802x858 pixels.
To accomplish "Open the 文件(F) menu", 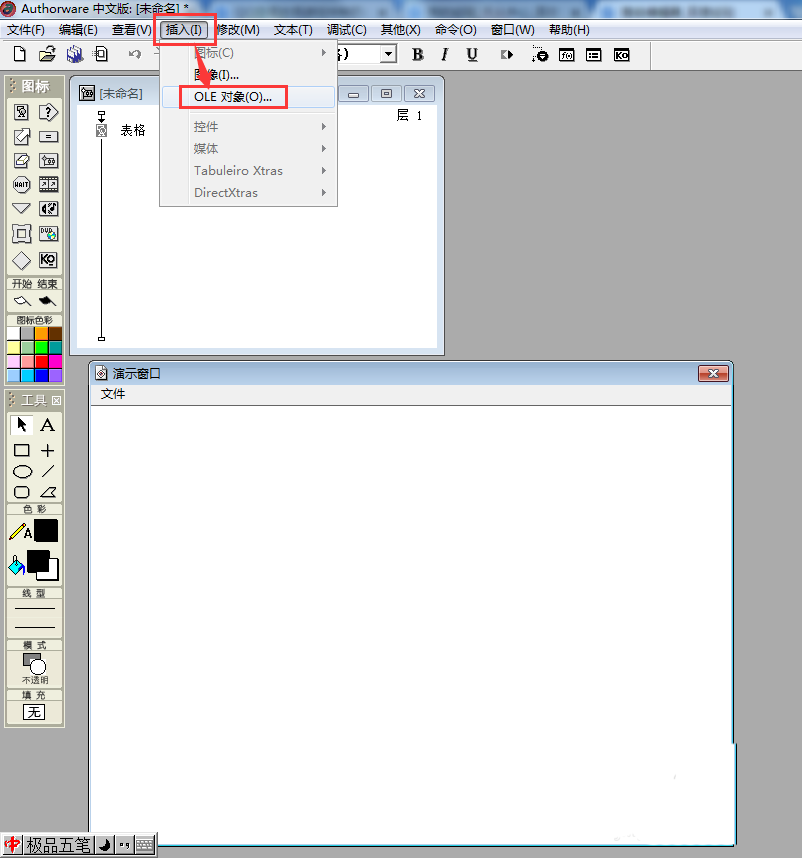I will (26, 30).
